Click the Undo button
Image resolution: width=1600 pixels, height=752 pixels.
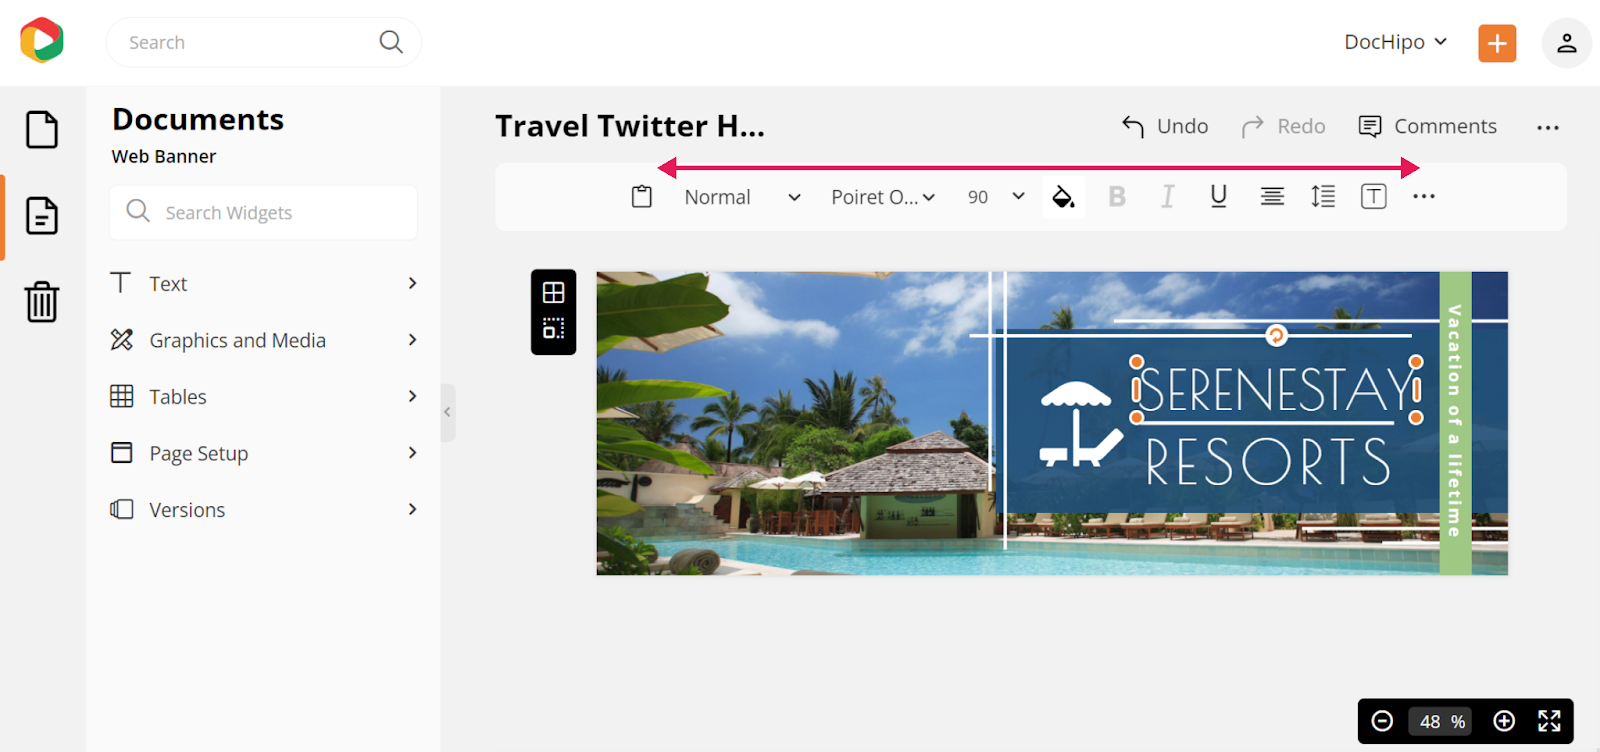coord(1165,127)
